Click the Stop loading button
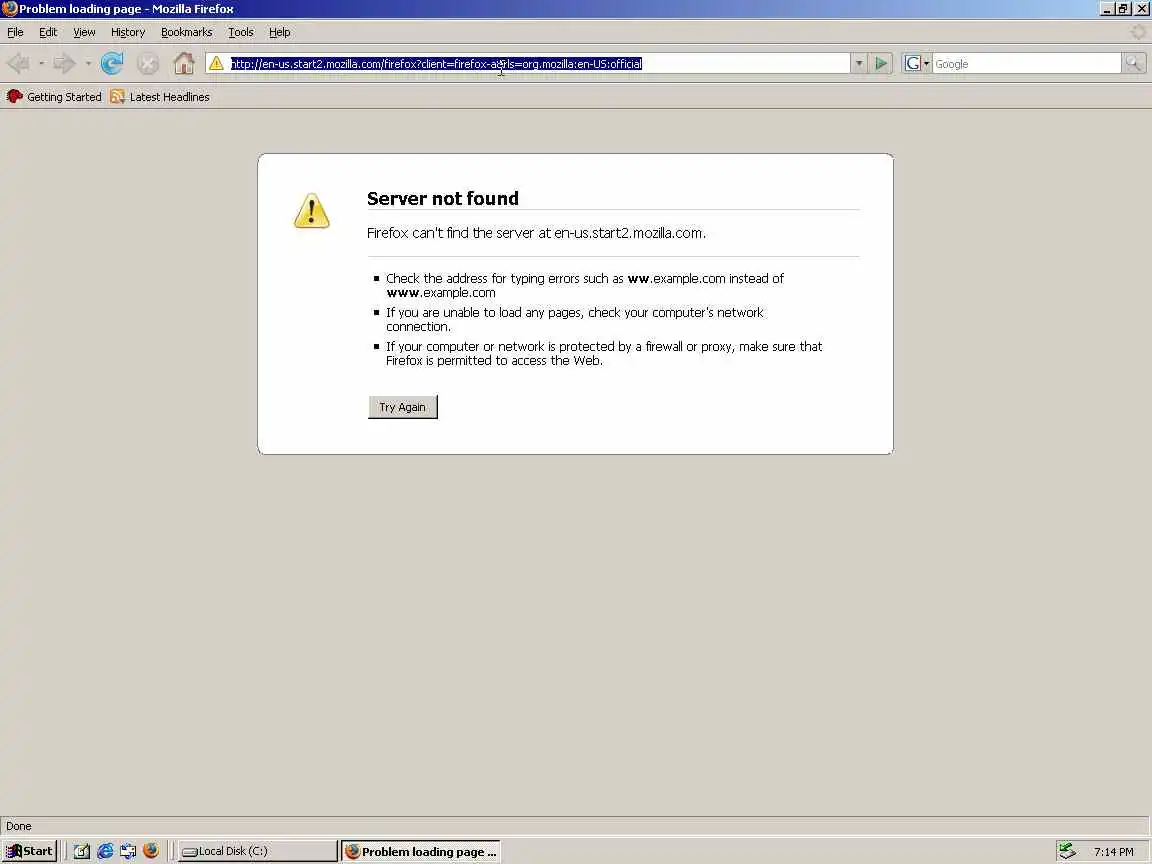Screen dimensions: 1152x864 pyautogui.click(x=148, y=64)
